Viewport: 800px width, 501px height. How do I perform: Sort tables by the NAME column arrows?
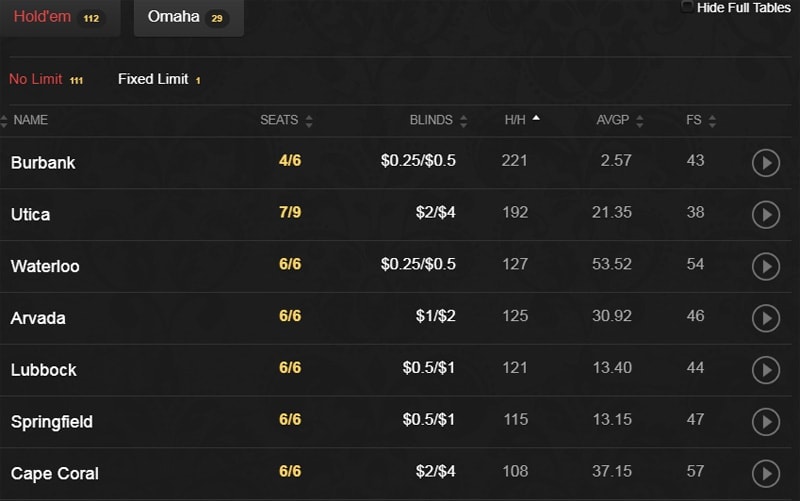[4, 121]
